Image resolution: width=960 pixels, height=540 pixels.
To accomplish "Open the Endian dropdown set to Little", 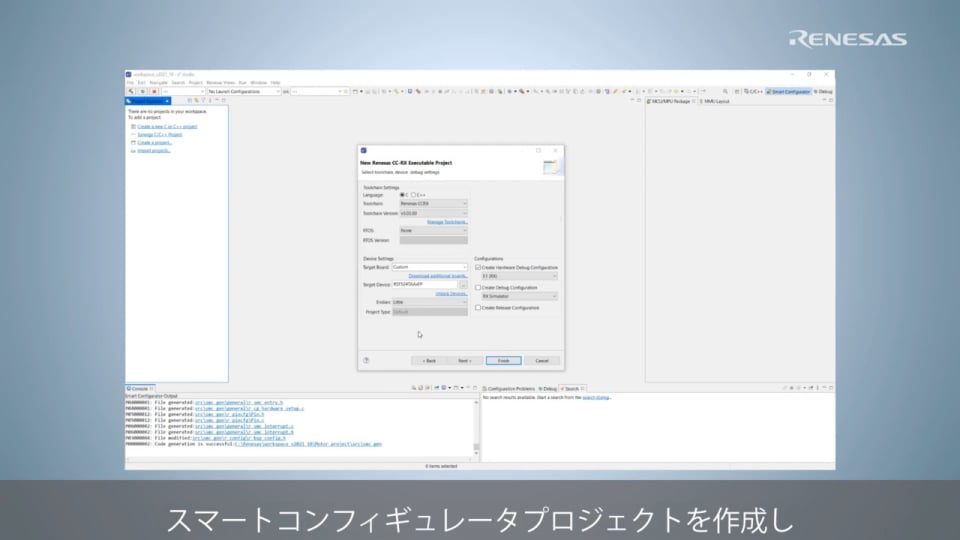I will [x=430, y=302].
